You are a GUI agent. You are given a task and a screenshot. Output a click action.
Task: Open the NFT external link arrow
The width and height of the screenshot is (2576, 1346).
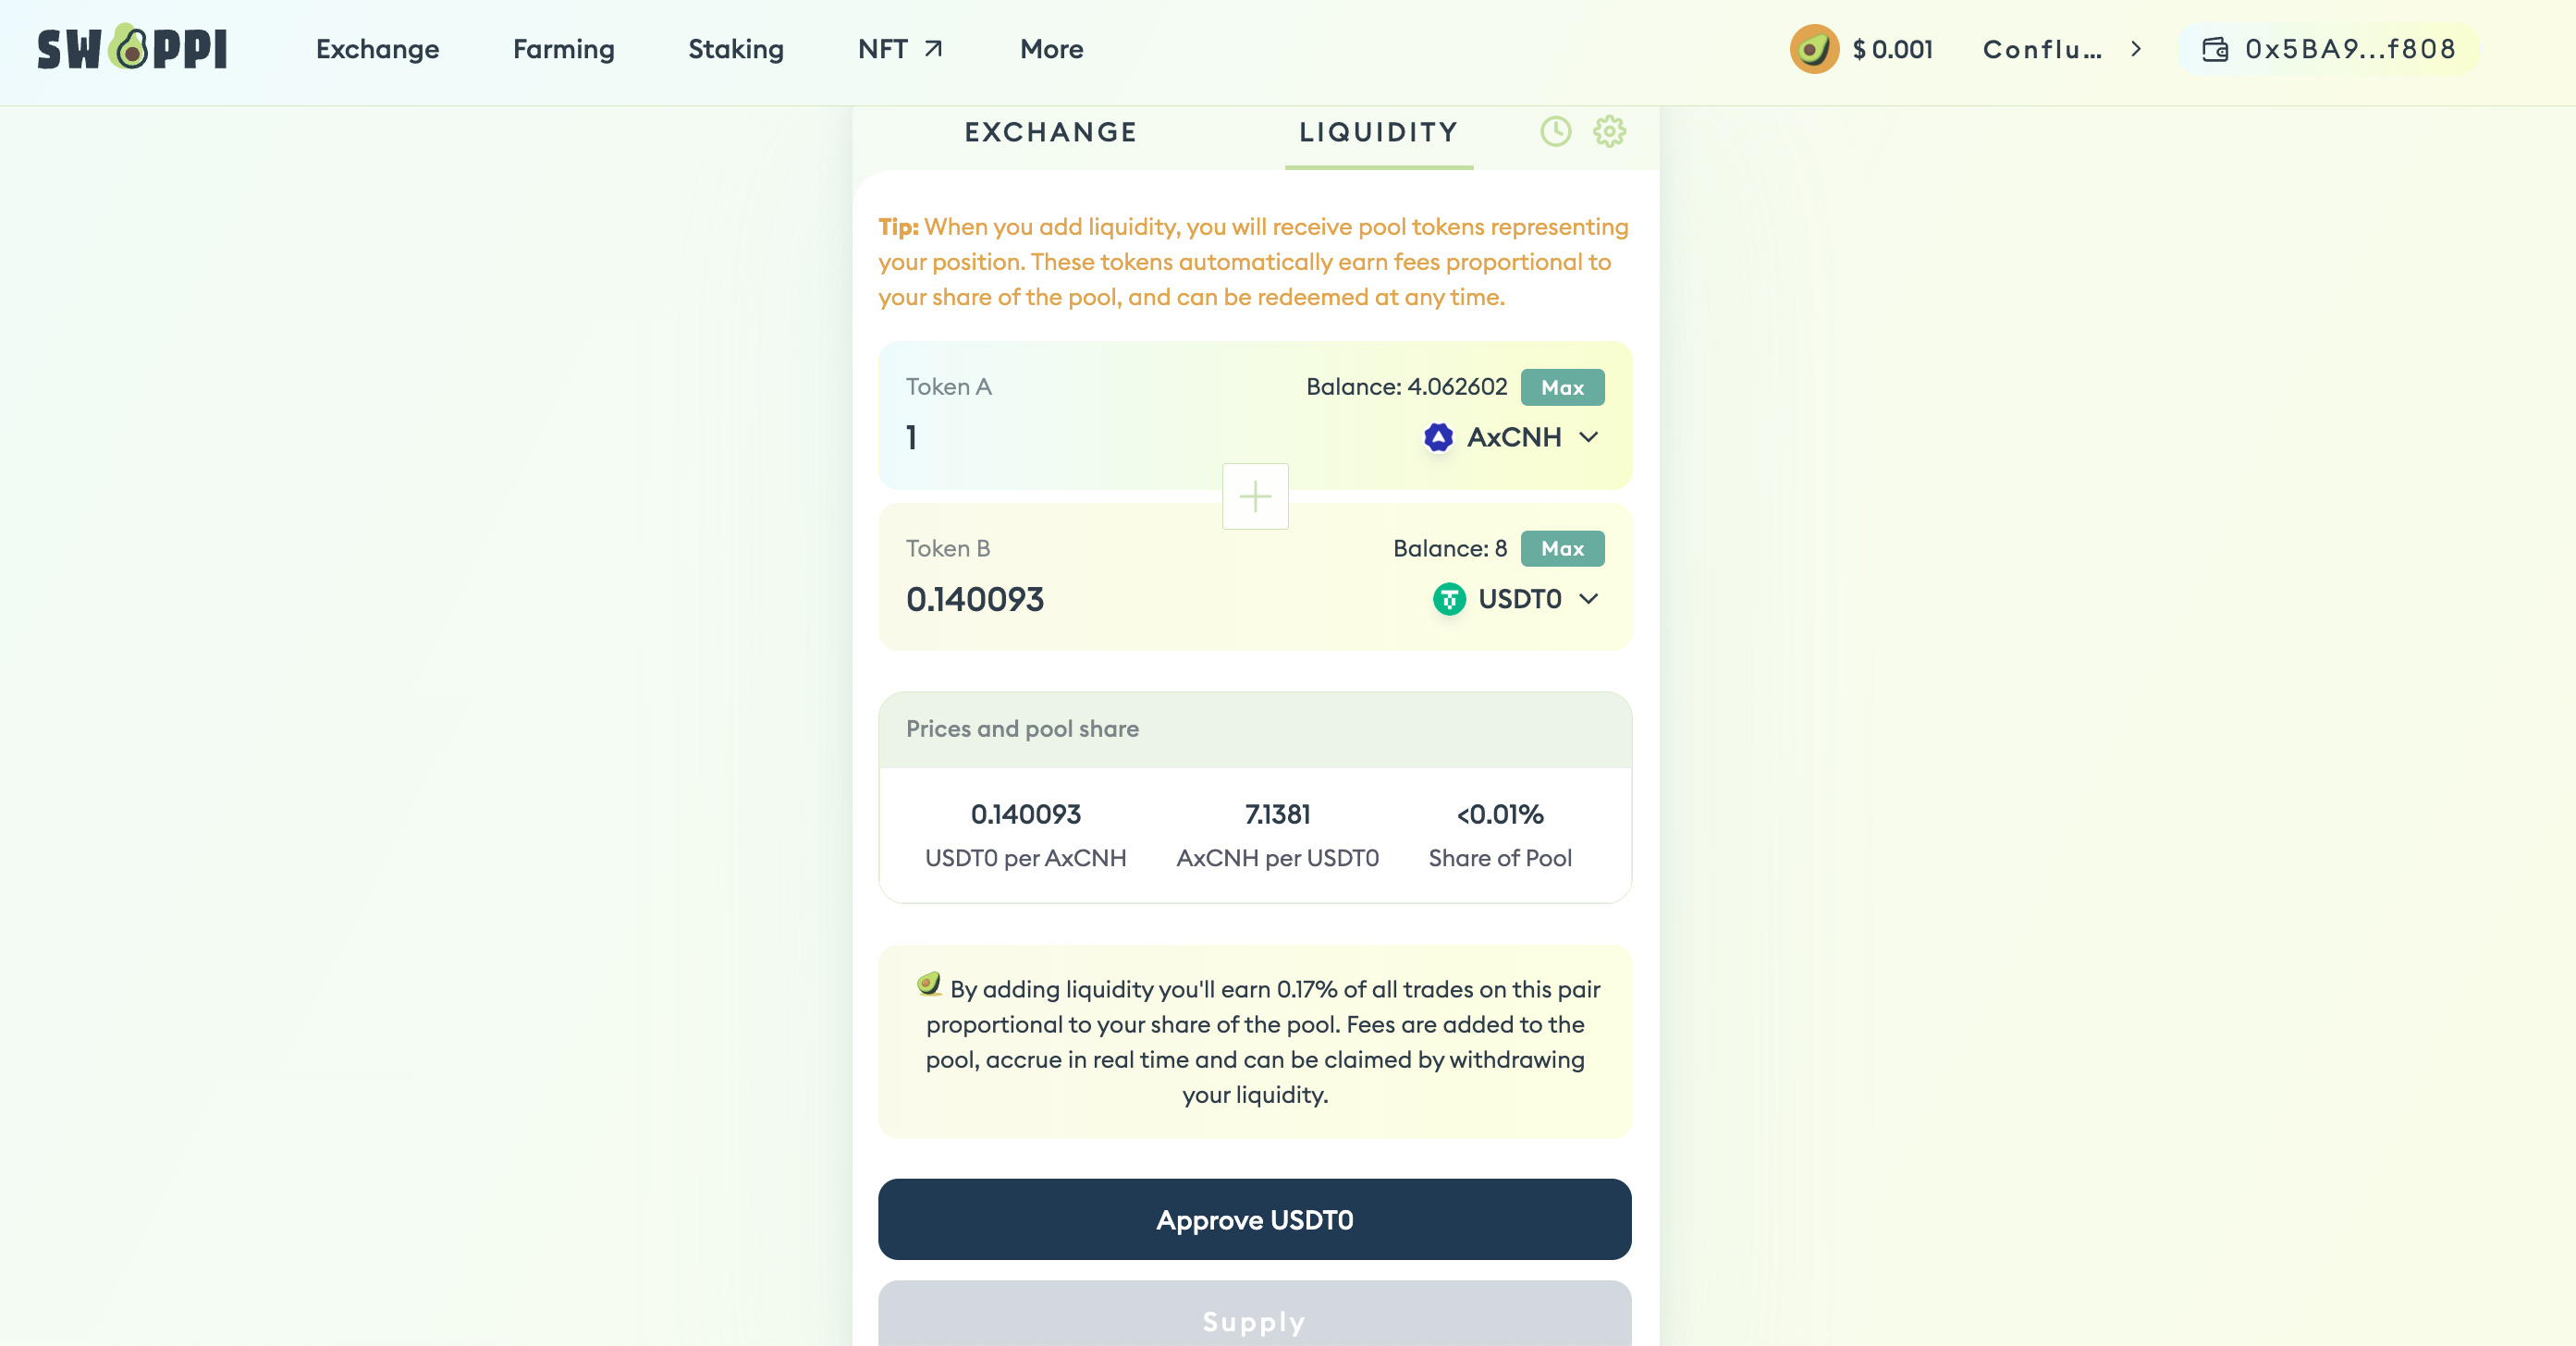click(933, 48)
